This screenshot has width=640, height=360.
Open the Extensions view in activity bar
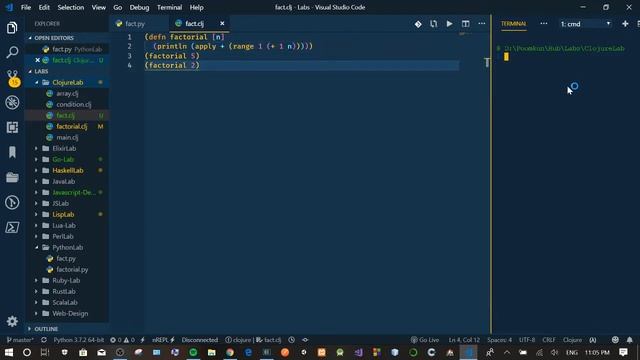tap(12, 127)
